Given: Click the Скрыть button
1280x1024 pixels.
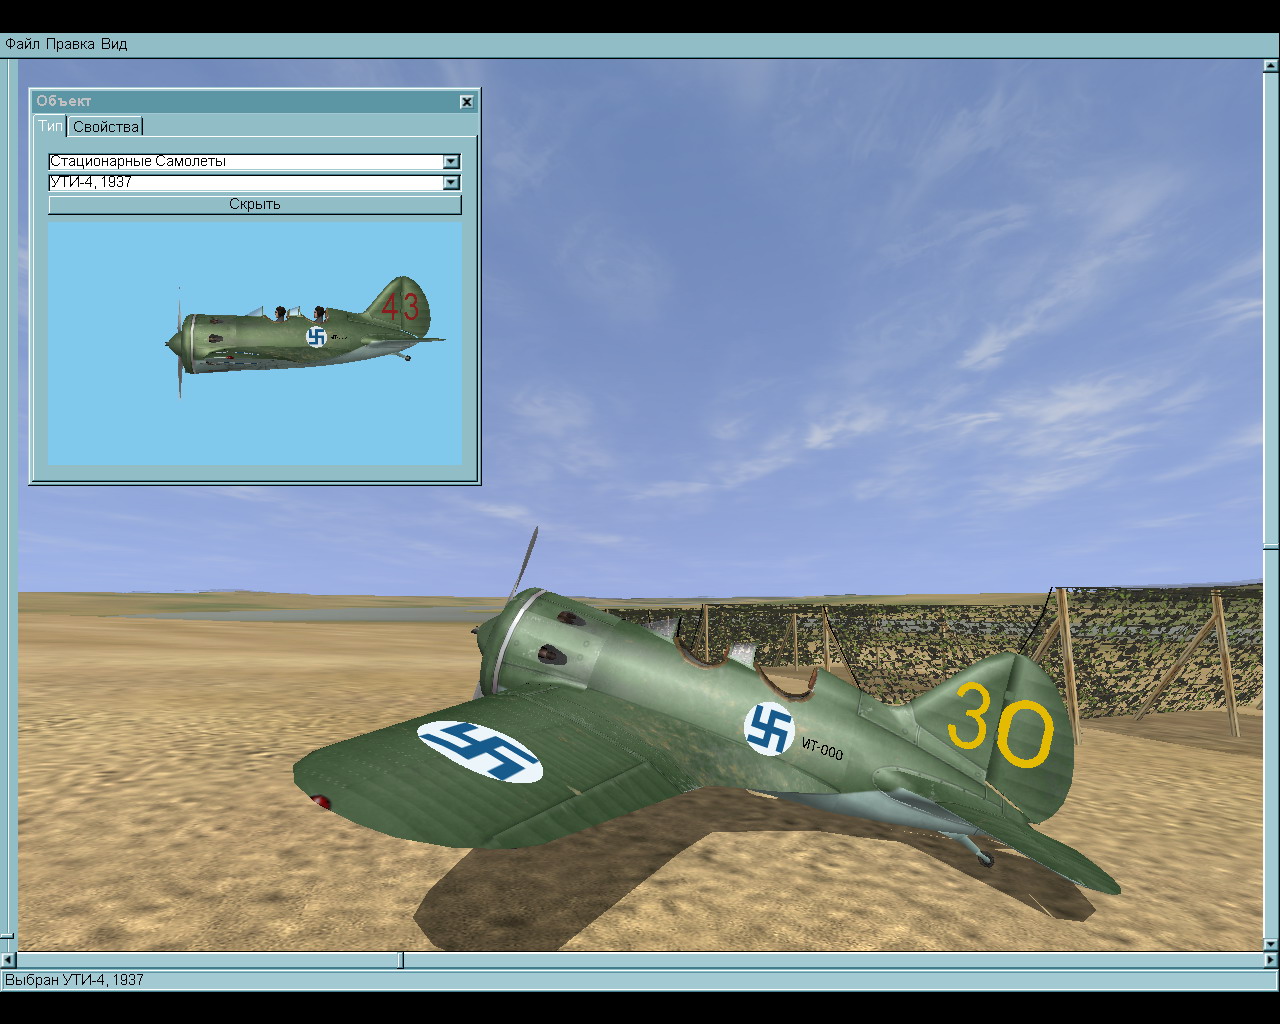Looking at the screenshot, I should click(x=255, y=204).
